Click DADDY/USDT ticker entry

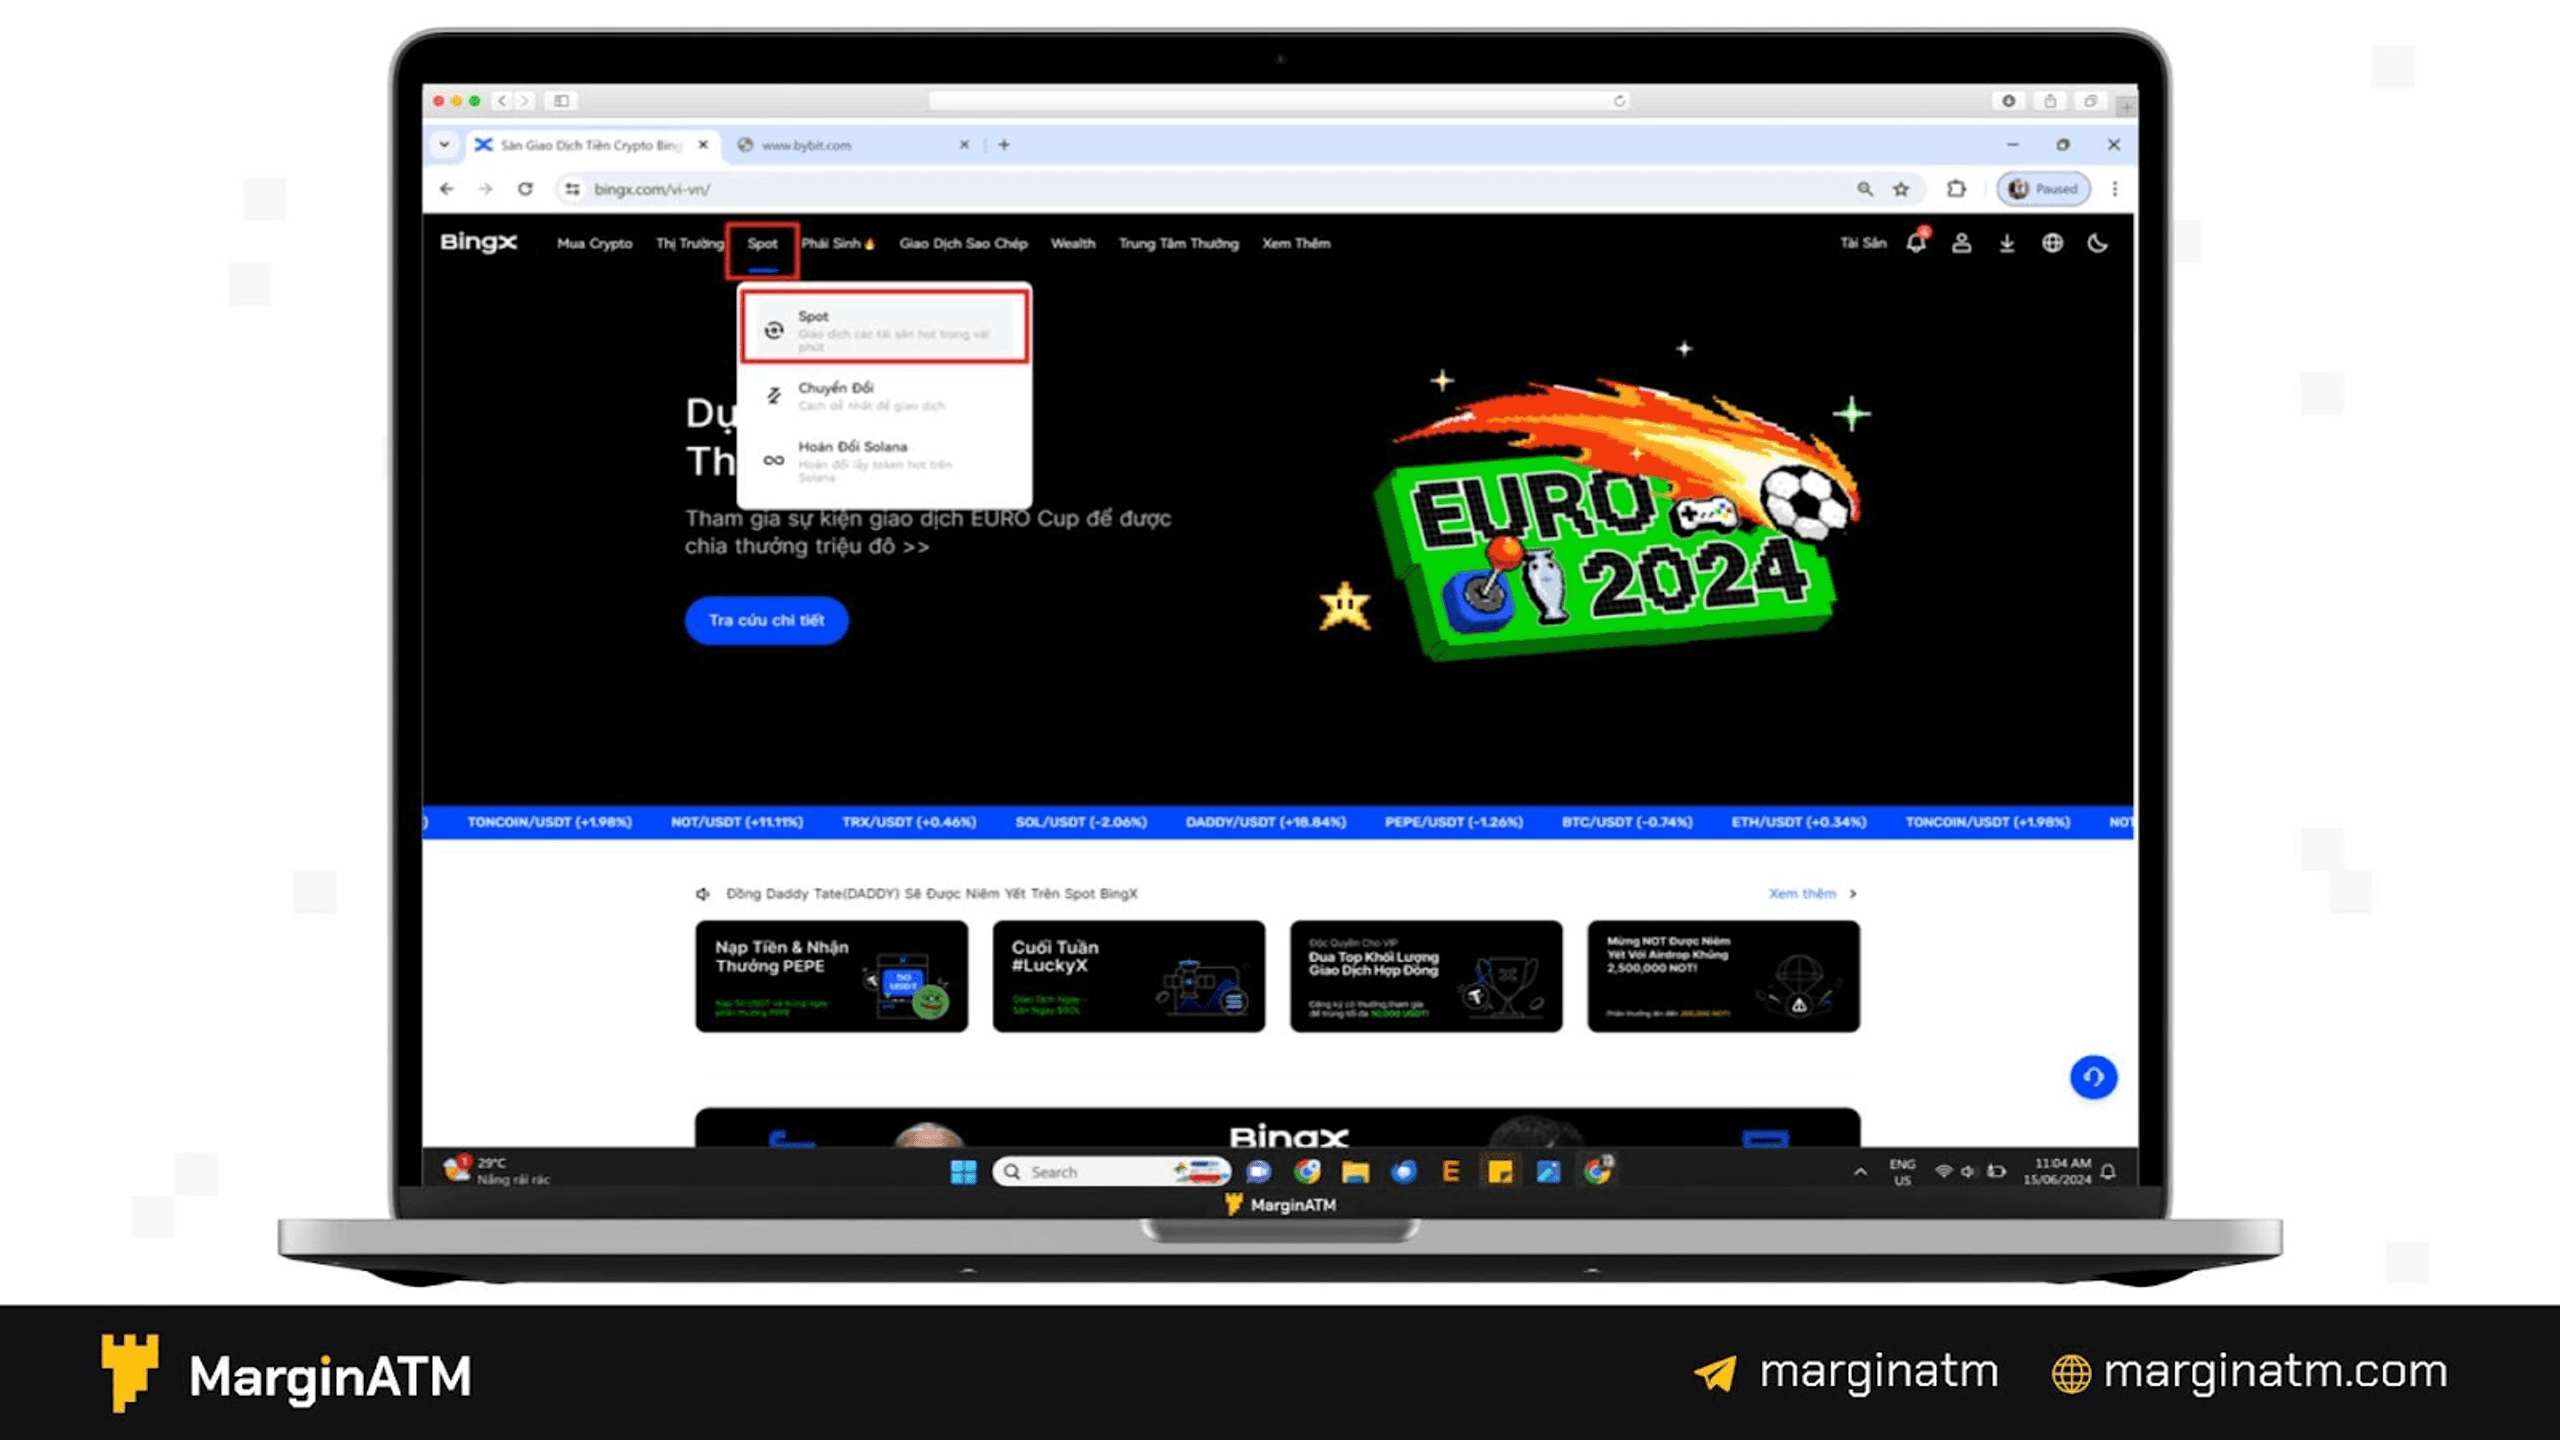[x=1266, y=822]
